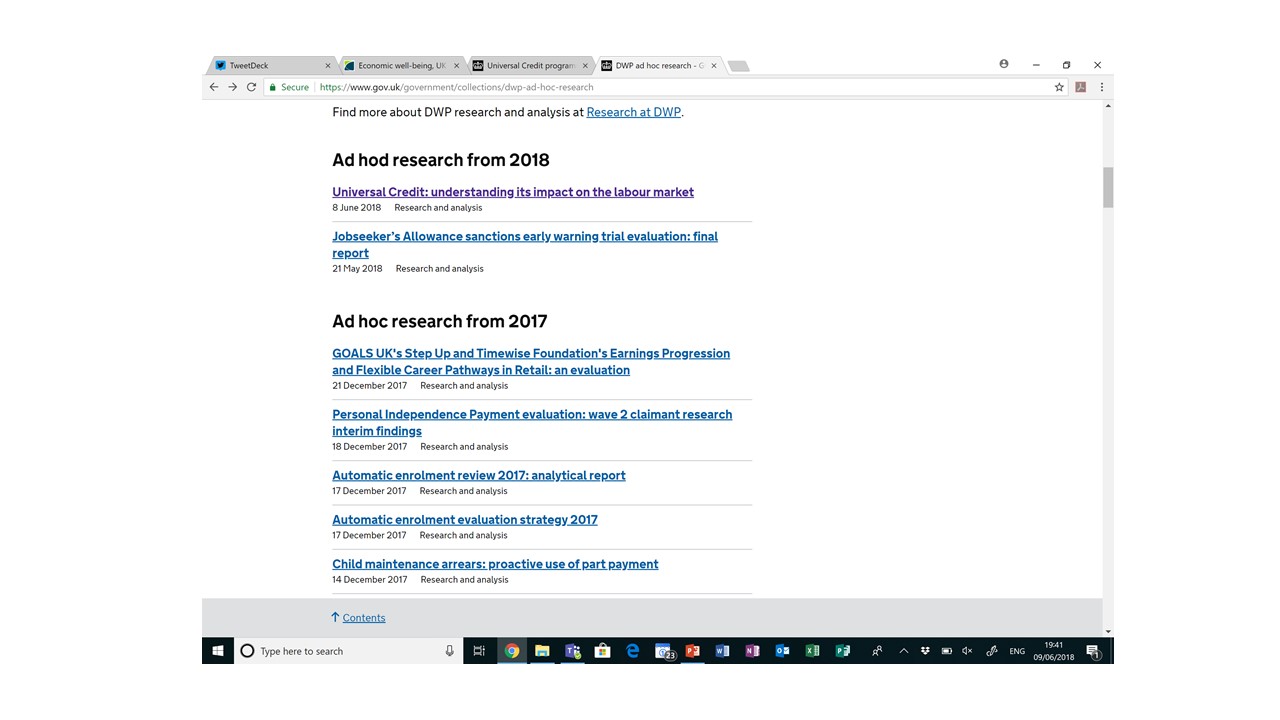Click the page vertical scrollbar thumb
Viewport: 1280px width, 720px height.
[1108, 187]
